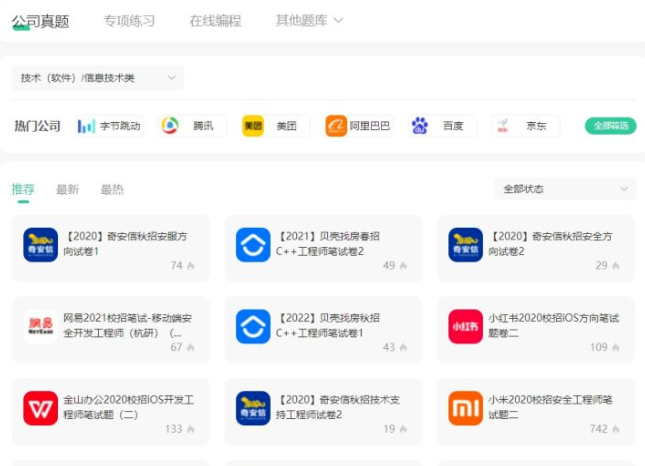Select the 字节跳动 company logo icon

tap(86, 126)
